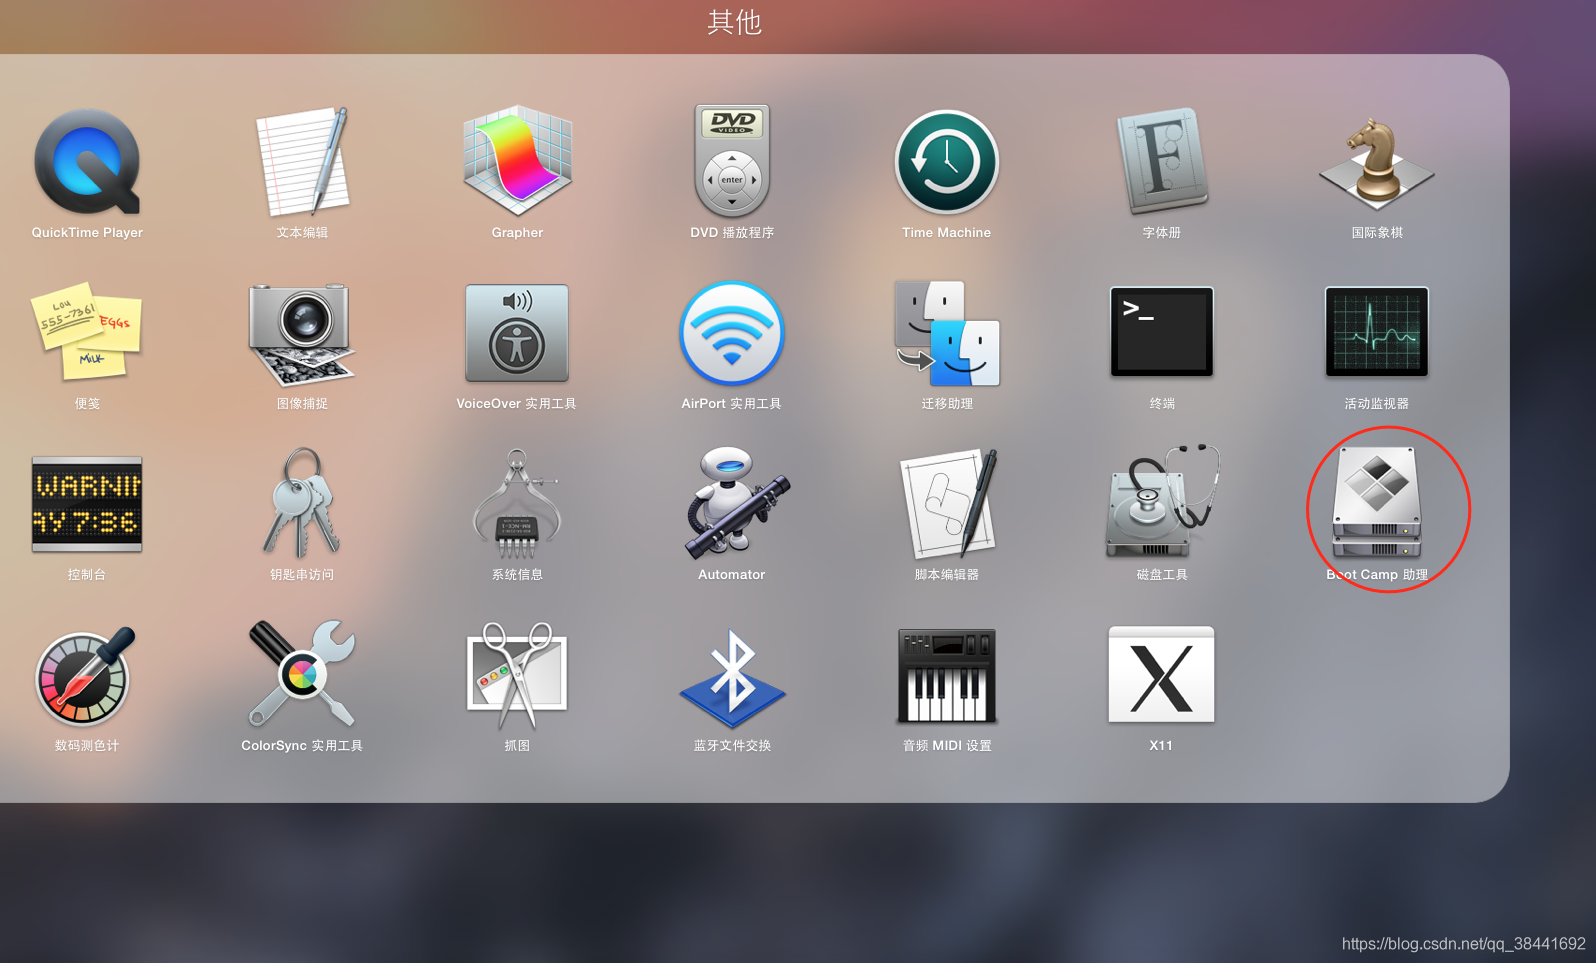Open QuickTime Player app
Screen dimensions: 1596x963
[x=87, y=162]
